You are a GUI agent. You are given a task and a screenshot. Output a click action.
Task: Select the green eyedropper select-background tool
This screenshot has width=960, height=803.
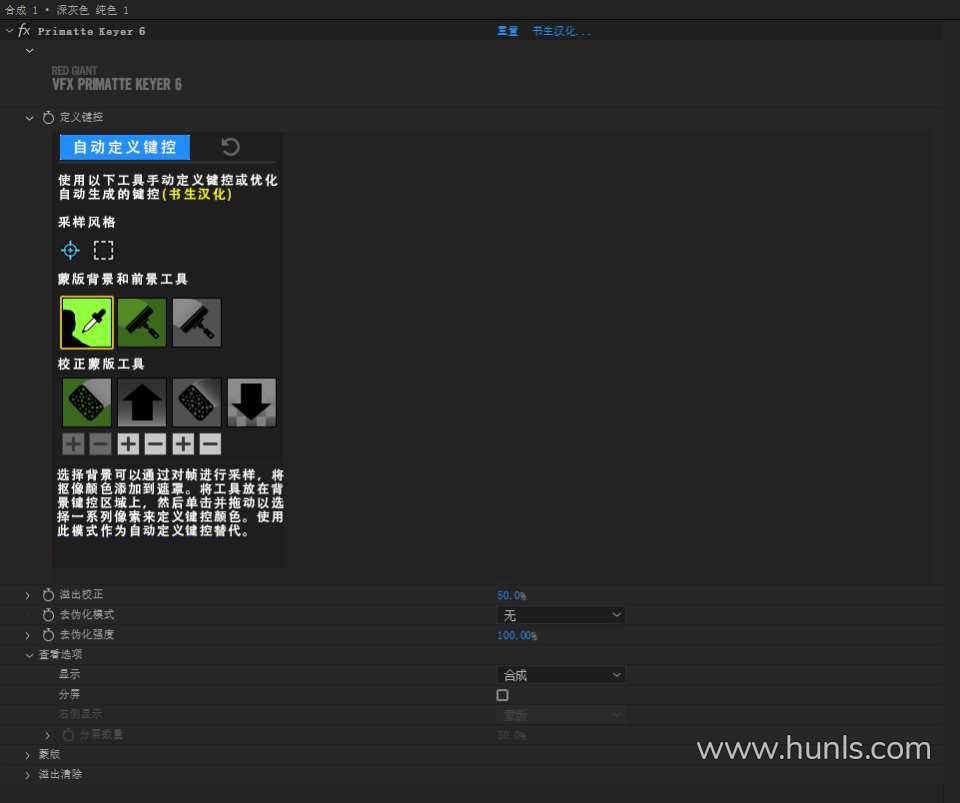click(87, 323)
